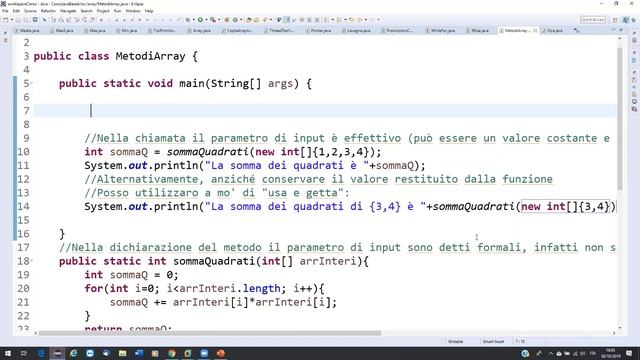
Task: Click the Open Type toolbar icon
Action: point(248,20)
